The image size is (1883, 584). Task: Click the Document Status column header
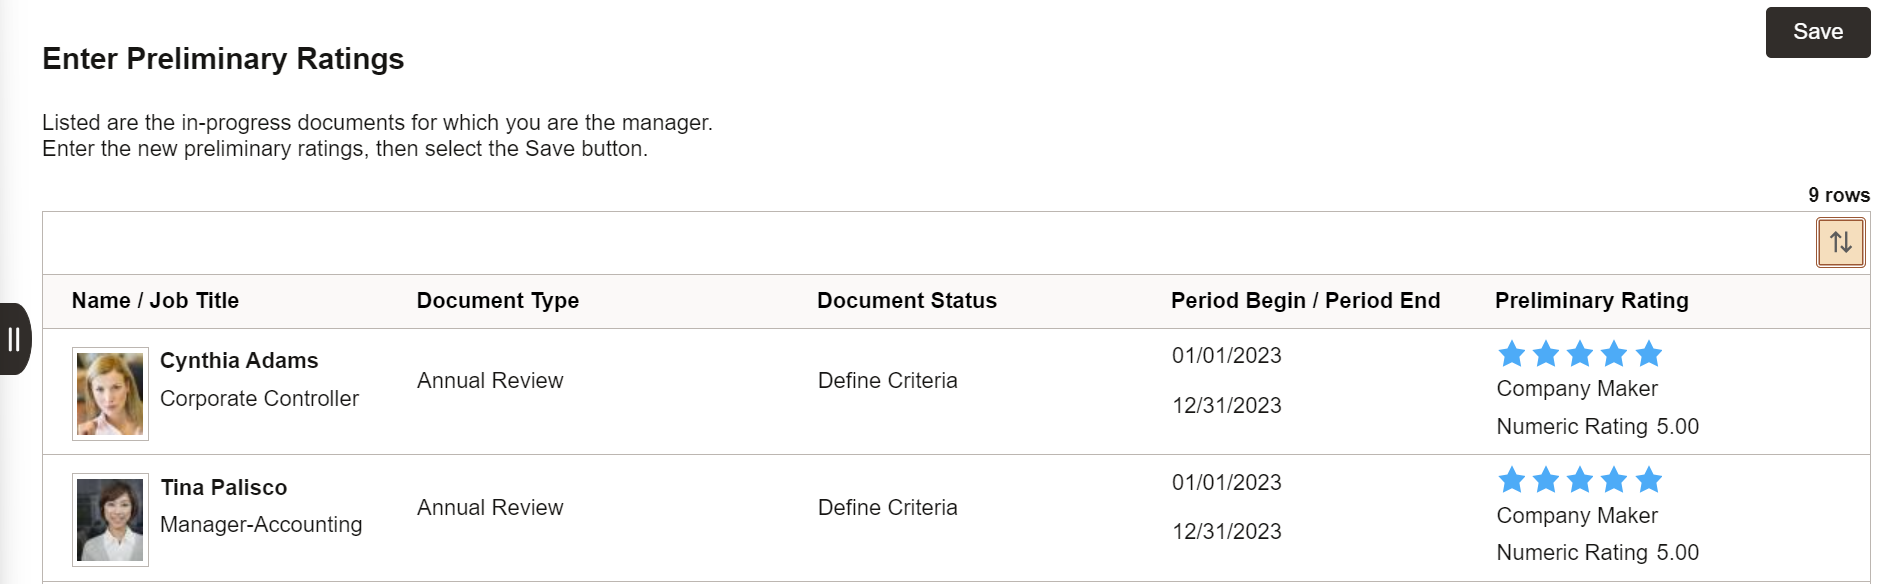[907, 301]
